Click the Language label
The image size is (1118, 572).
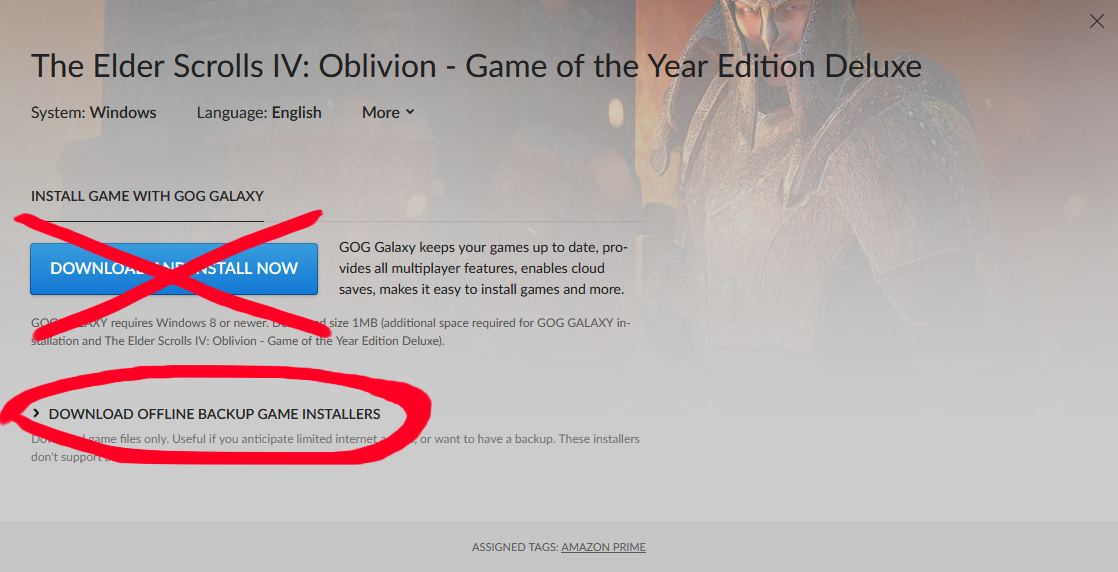[x=232, y=112]
